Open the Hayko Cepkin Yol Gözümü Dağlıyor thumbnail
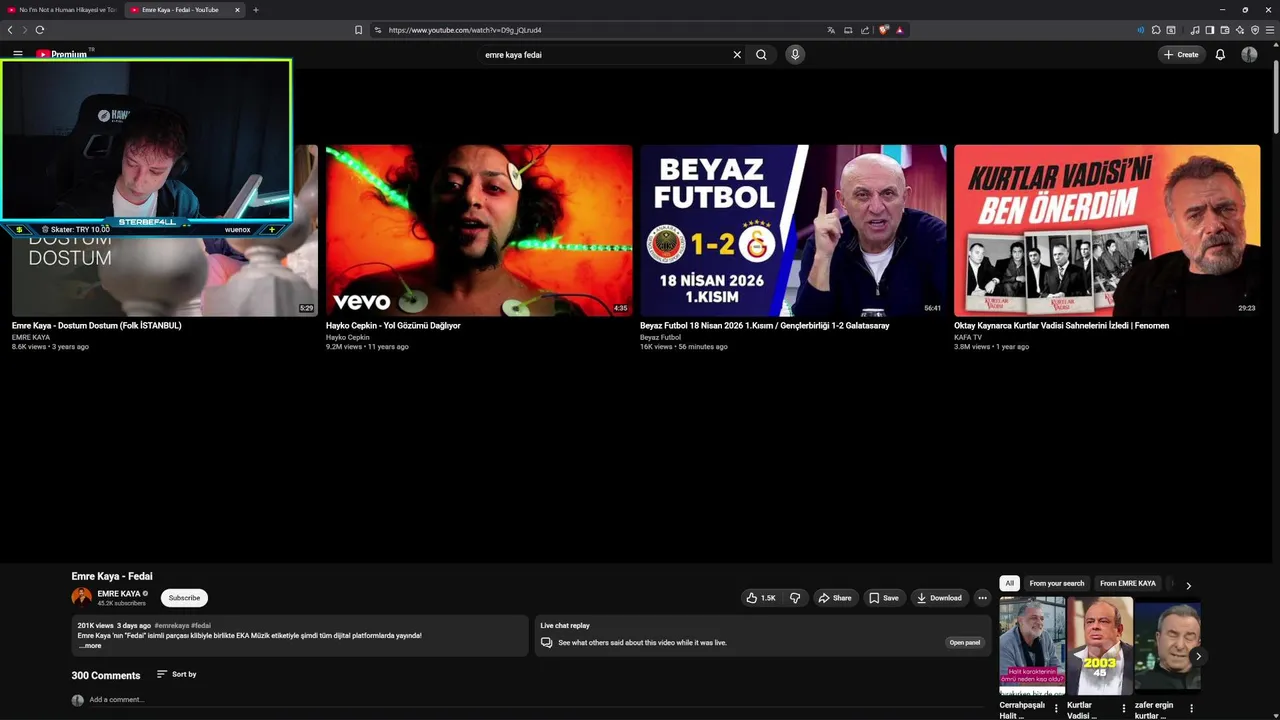 (x=479, y=231)
